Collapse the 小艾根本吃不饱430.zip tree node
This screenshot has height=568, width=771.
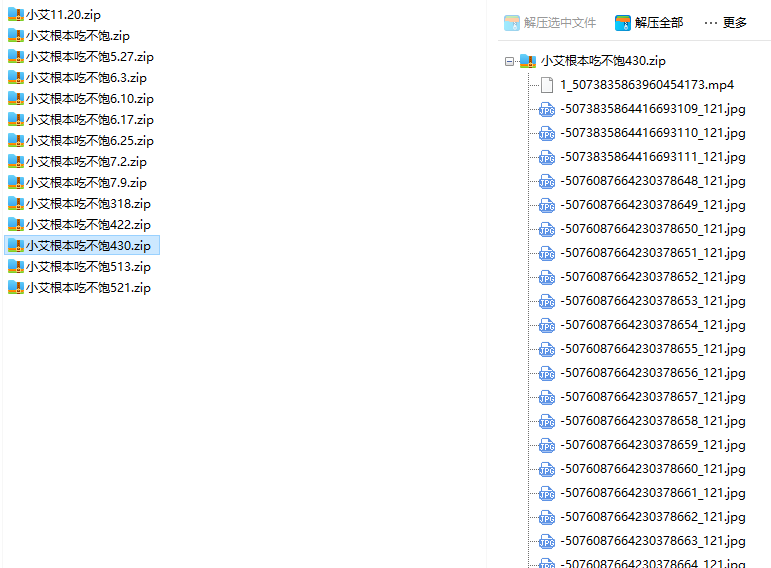[509, 61]
